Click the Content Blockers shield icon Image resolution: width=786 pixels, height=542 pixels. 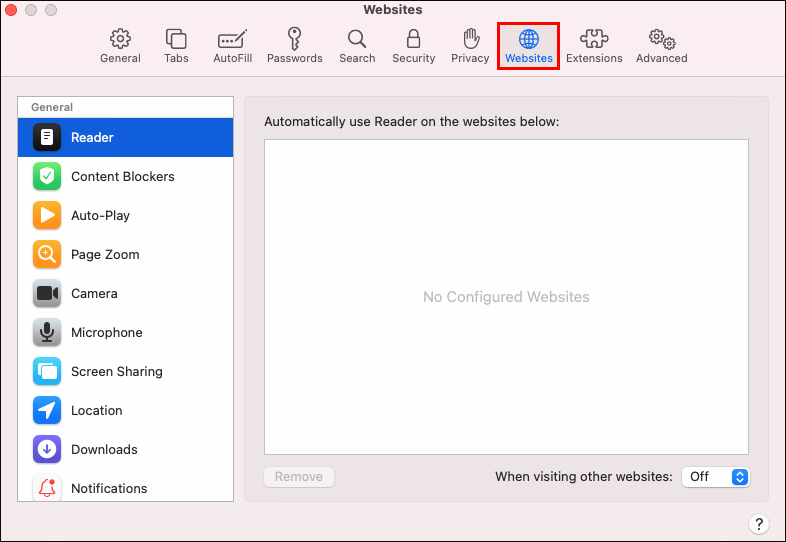[47, 176]
